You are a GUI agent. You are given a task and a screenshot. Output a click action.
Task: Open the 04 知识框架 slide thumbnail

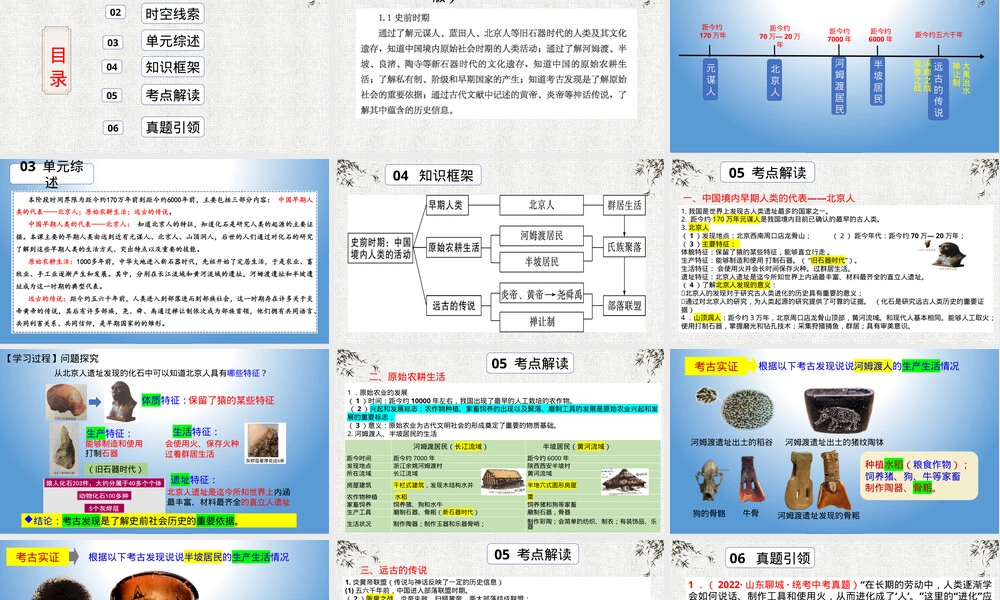point(499,251)
